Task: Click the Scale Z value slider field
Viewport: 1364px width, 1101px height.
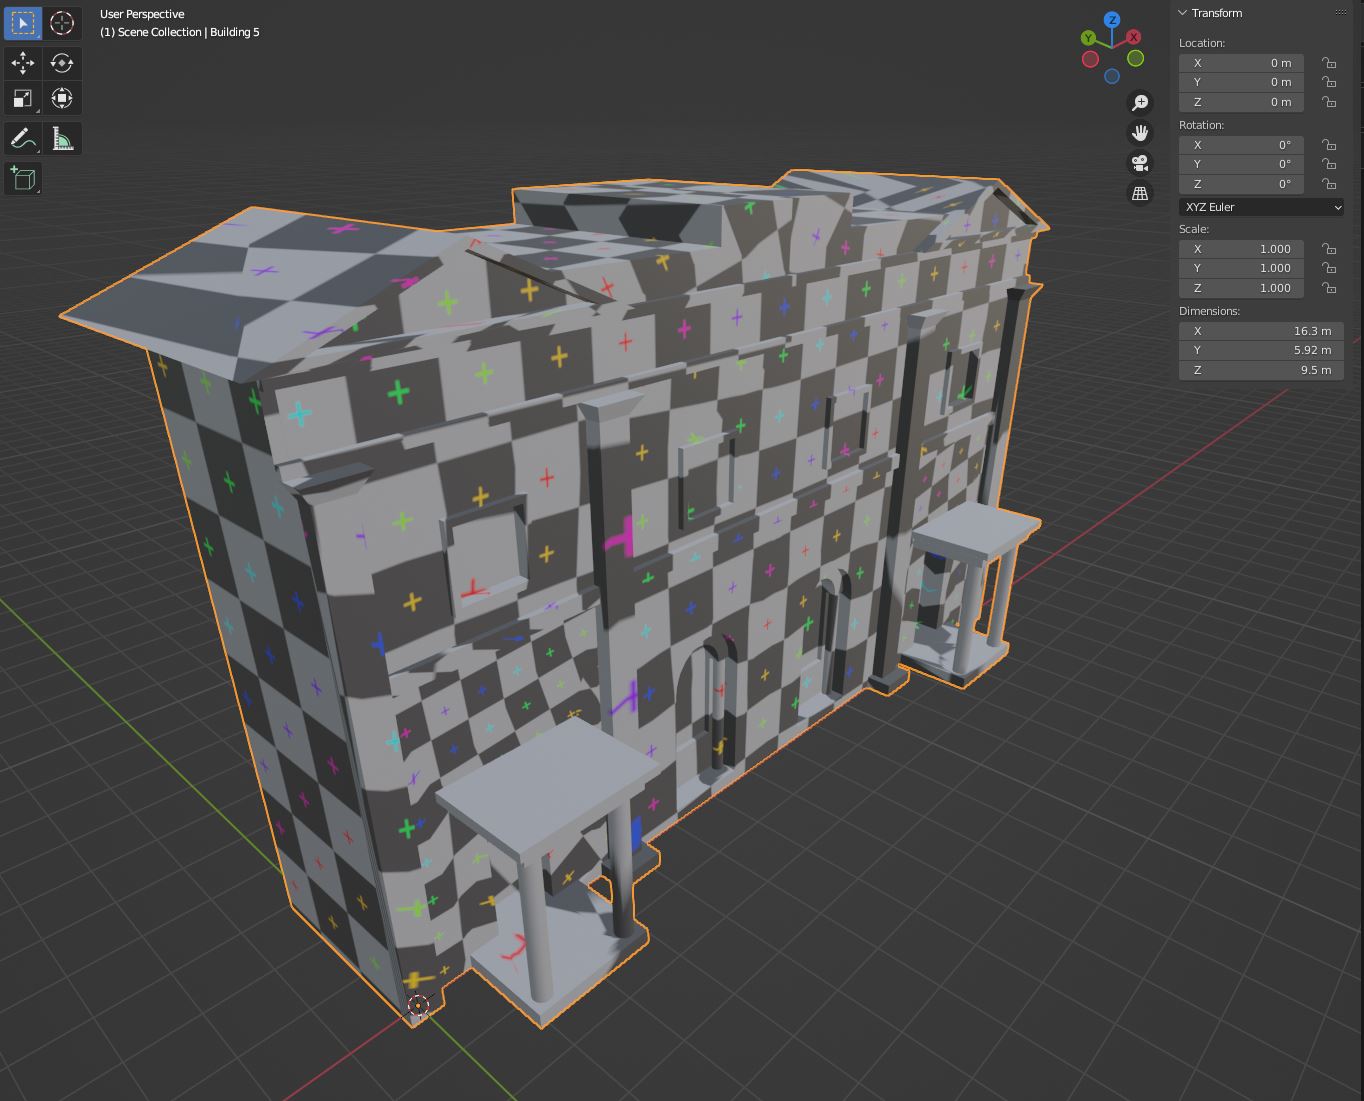Action: coord(1241,288)
